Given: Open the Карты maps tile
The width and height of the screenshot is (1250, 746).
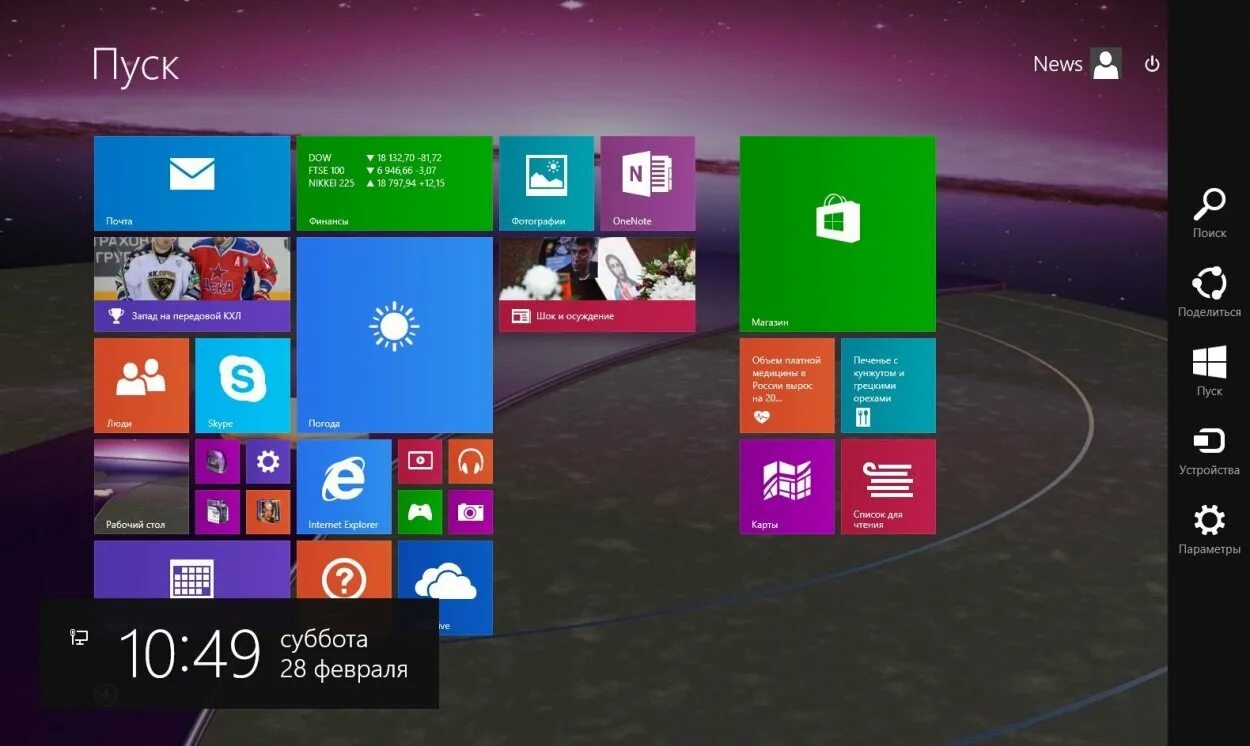Looking at the screenshot, I should point(787,486).
